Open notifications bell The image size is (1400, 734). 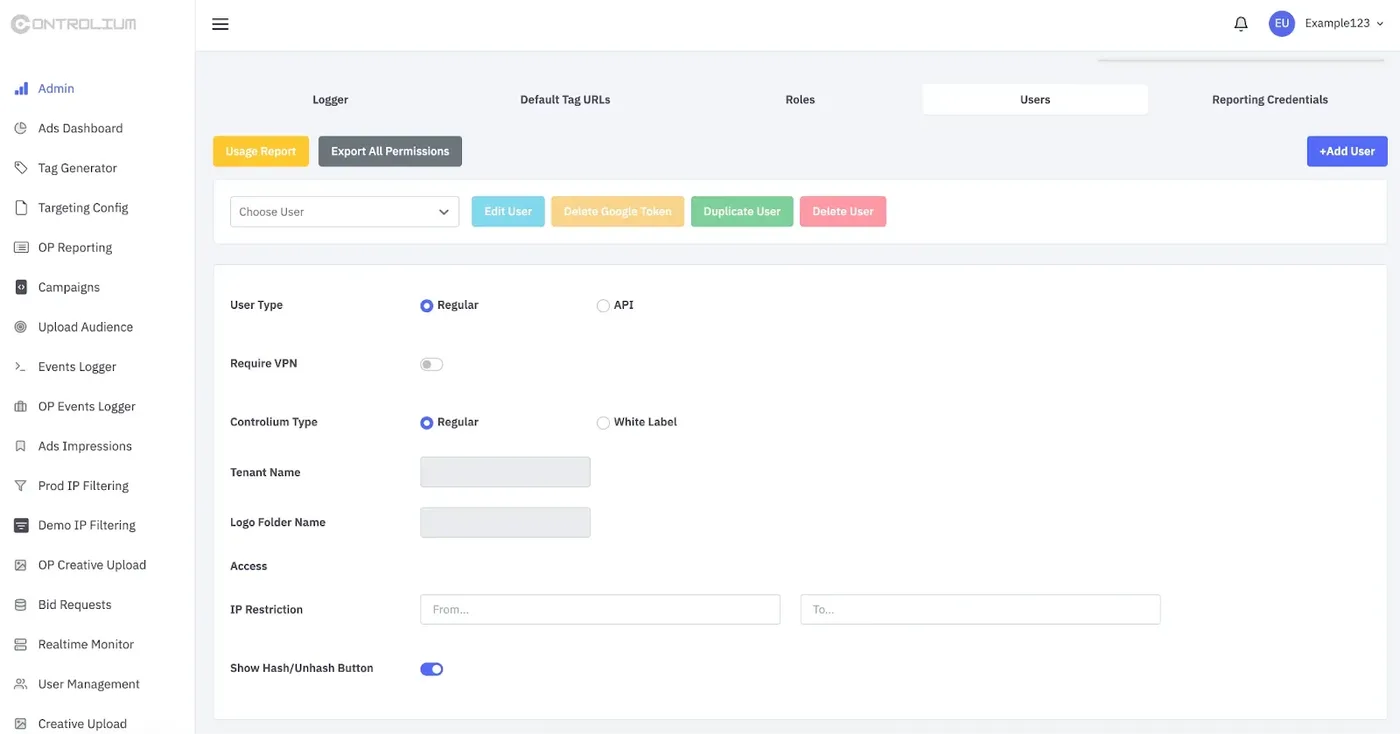click(x=1241, y=24)
